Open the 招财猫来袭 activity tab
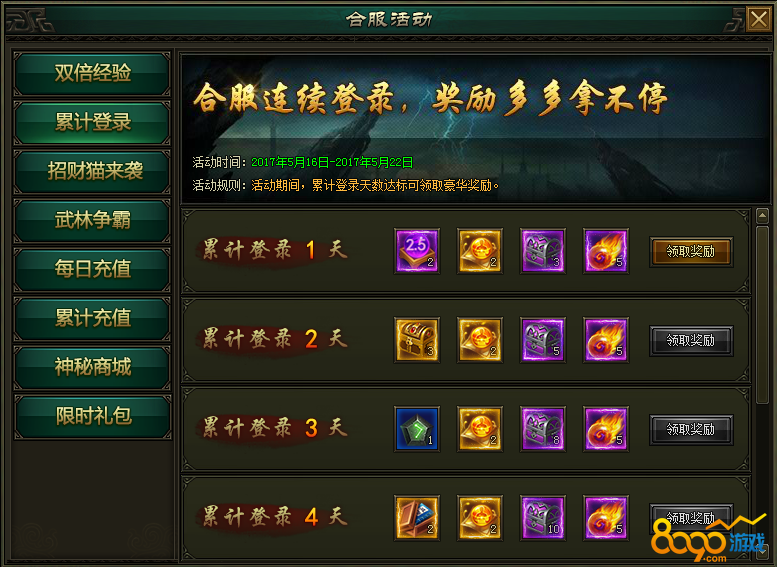Image resolution: width=777 pixels, height=567 pixels. point(93,171)
